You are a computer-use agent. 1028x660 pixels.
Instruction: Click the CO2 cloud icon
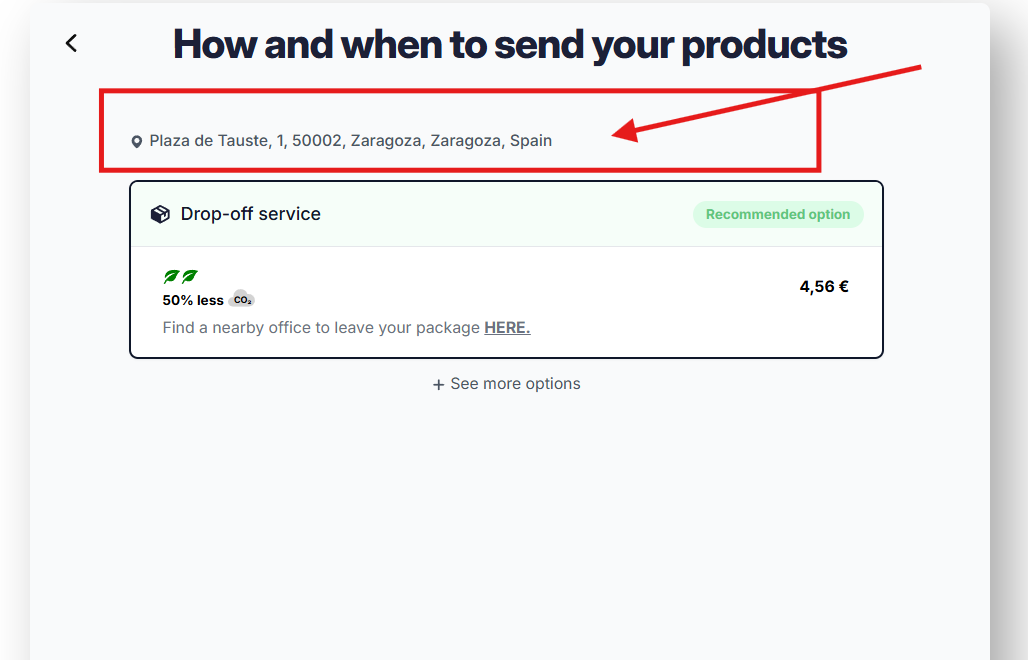(x=243, y=299)
